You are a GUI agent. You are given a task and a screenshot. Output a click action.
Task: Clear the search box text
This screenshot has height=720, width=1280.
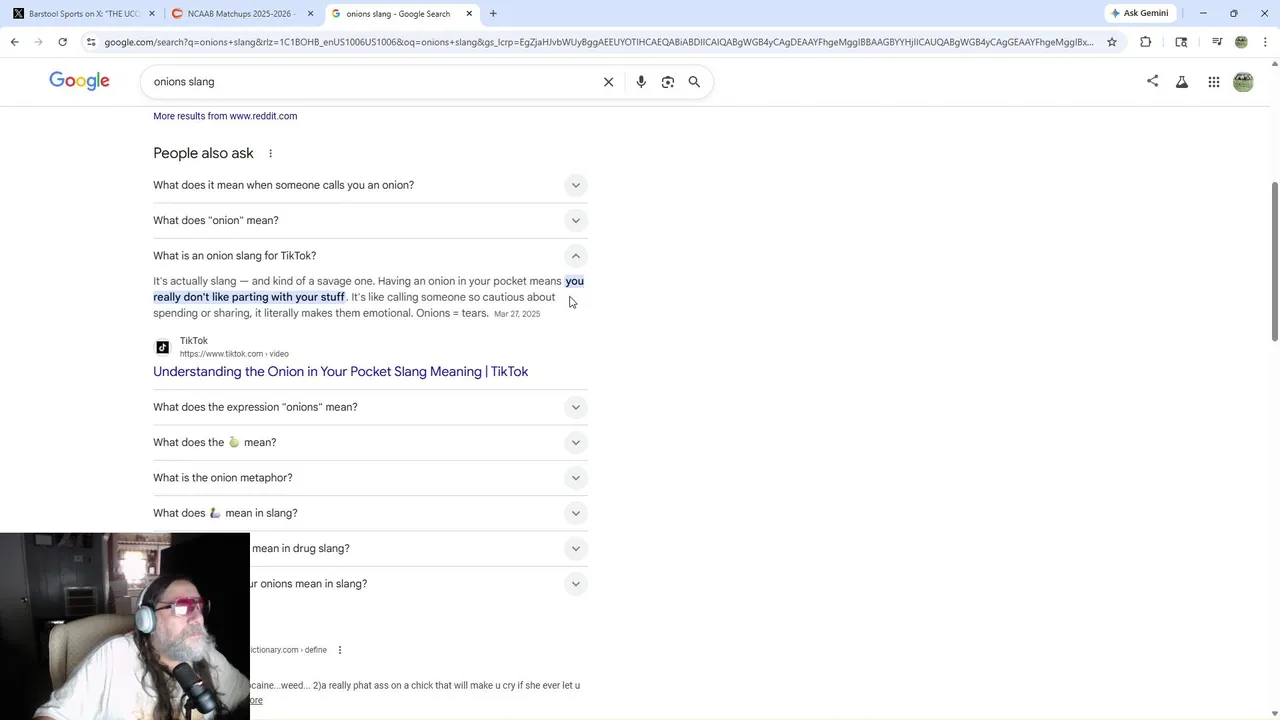click(x=608, y=82)
